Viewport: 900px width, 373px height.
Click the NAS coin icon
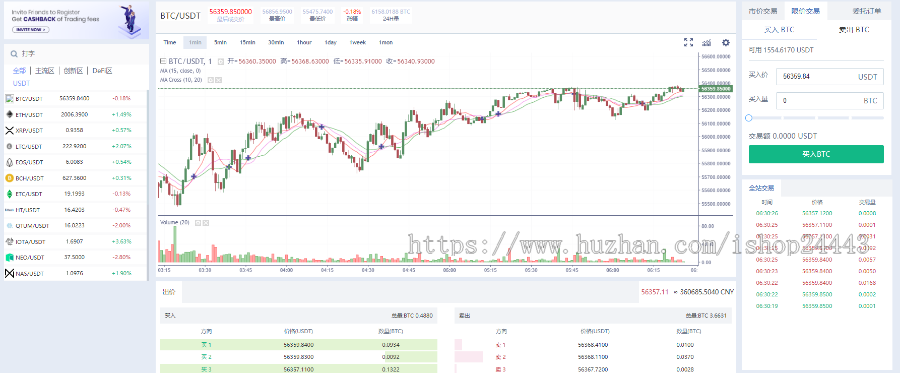click(x=9, y=273)
